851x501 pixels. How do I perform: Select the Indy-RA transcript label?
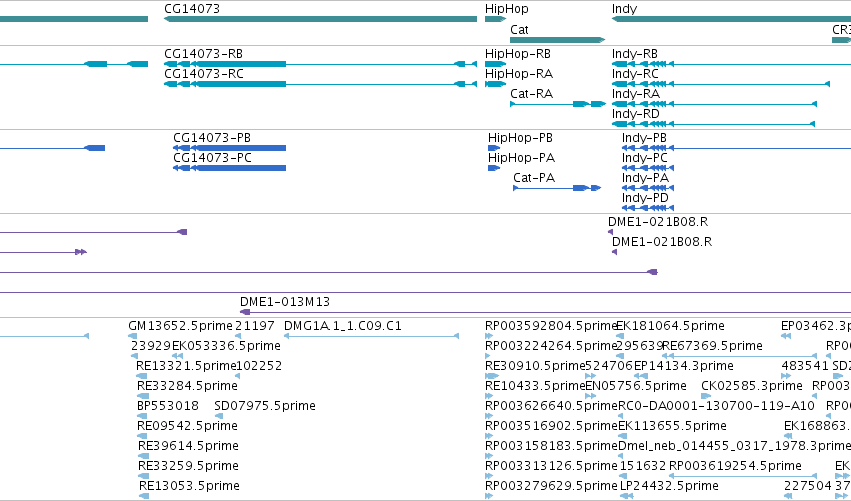click(636, 94)
